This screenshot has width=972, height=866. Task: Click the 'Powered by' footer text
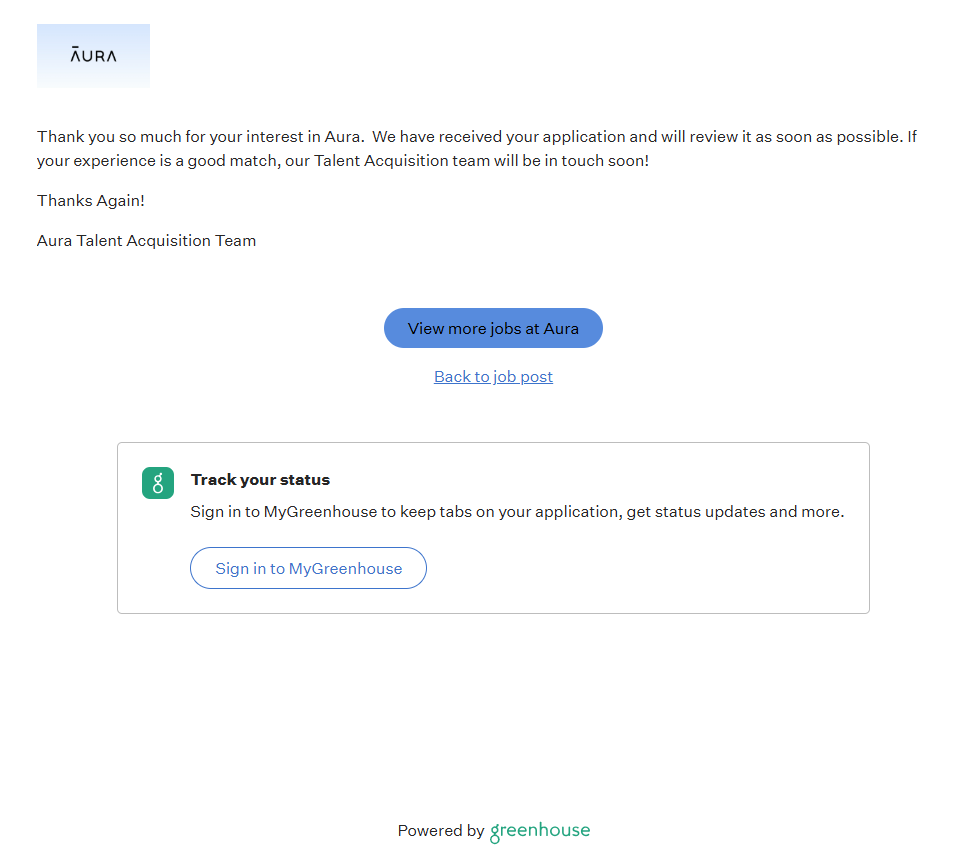(x=440, y=831)
